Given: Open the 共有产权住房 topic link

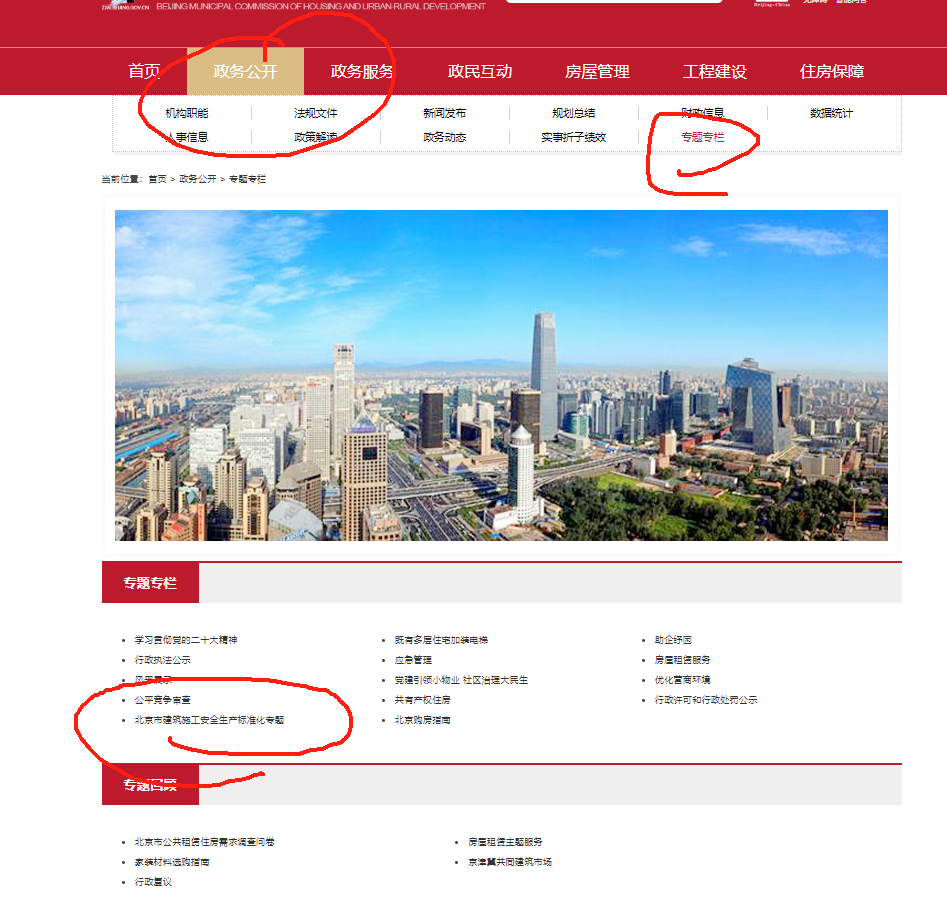Looking at the screenshot, I should (x=422, y=699).
